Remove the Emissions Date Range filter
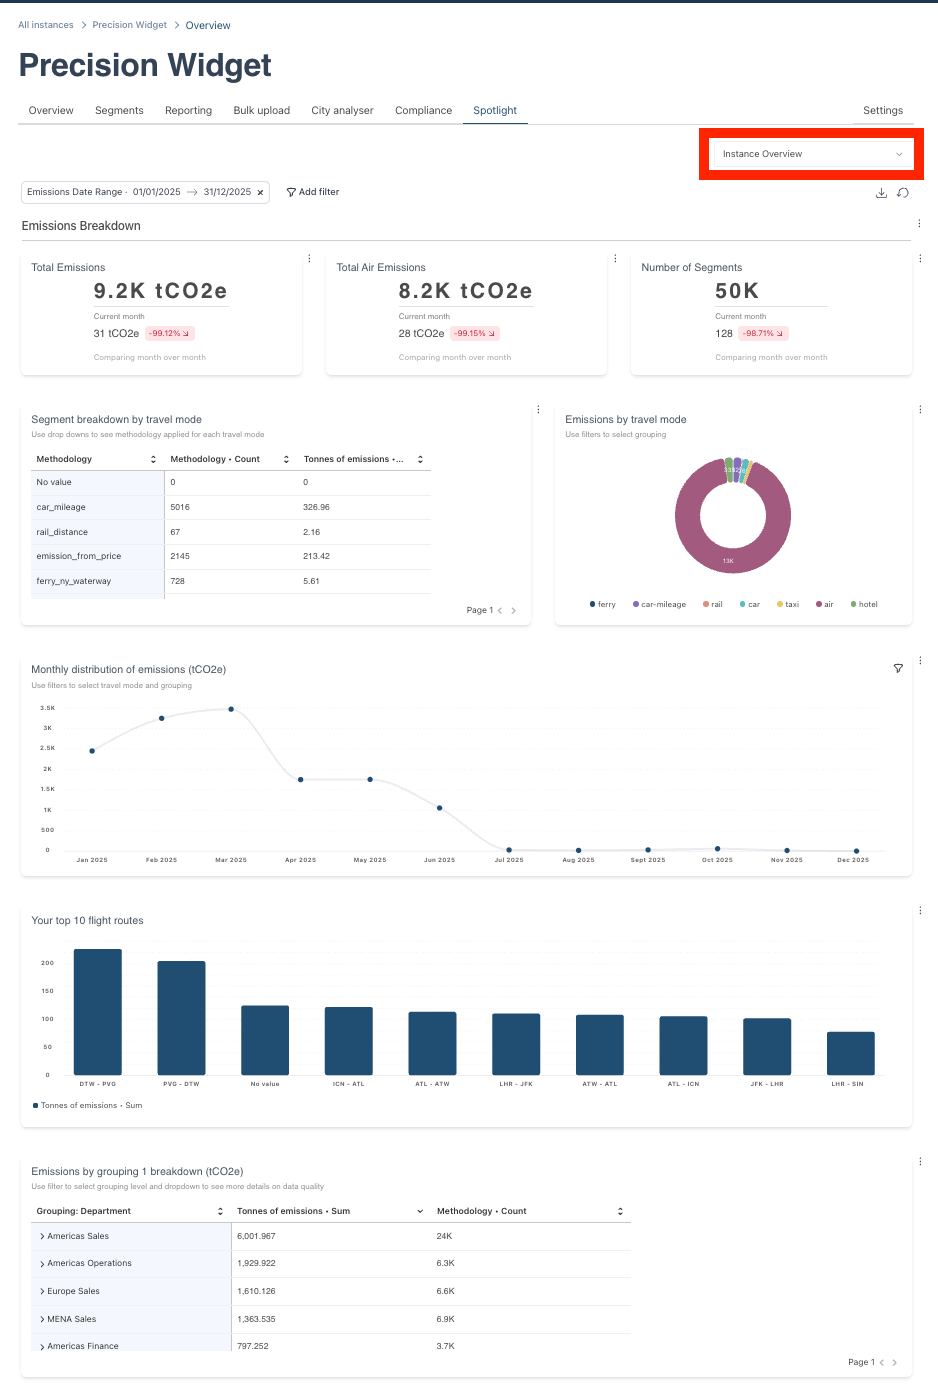Screen dimensions: 938x1396 click(261, 192)
